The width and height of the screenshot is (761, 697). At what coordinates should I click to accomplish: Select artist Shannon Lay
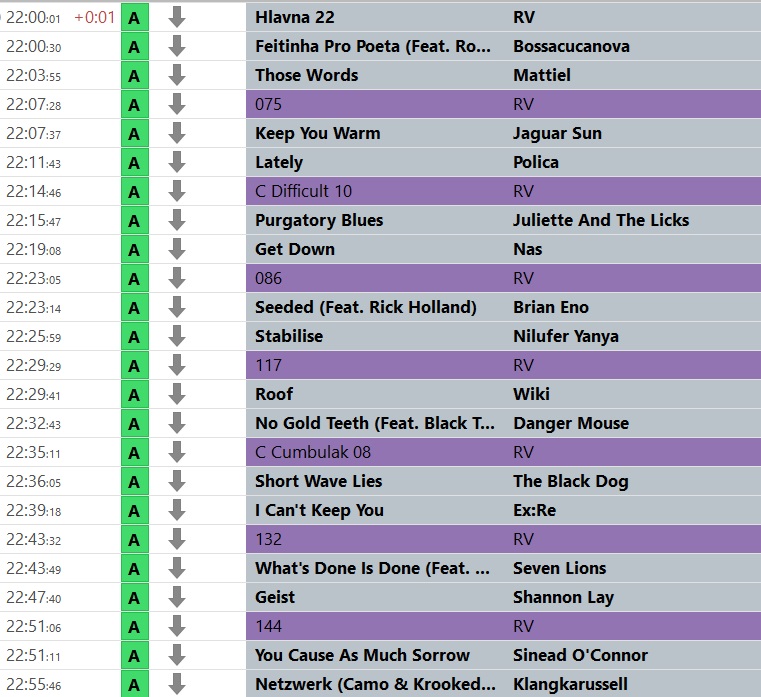563,597
